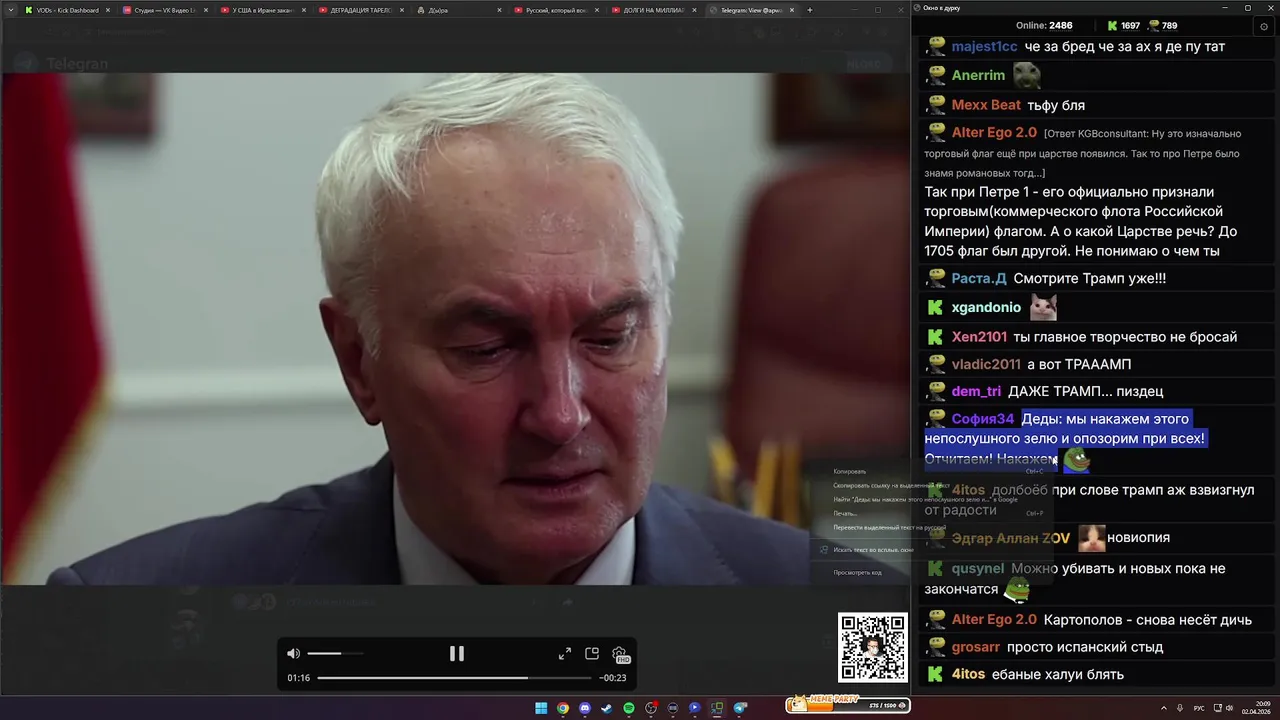Open the clock showing 20:09
The height and width of the screenshot is (720, 1280).
(x=1257, y=708)
